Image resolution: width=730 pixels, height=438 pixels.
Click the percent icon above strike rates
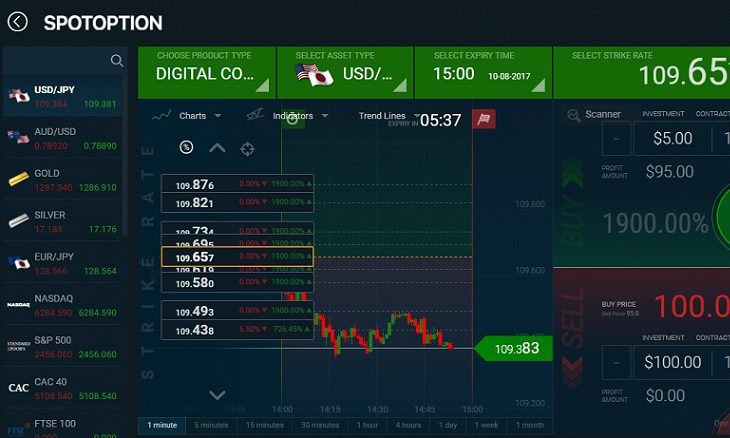click(x=186, y=148)
